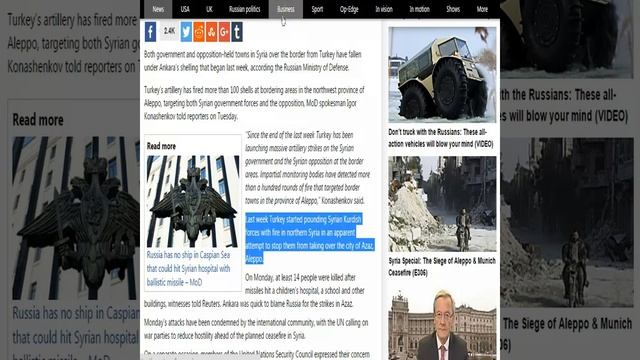The height and width of the screenshot is (360, 640).
Task: Expand the More menu
Action: coord(482,9)
